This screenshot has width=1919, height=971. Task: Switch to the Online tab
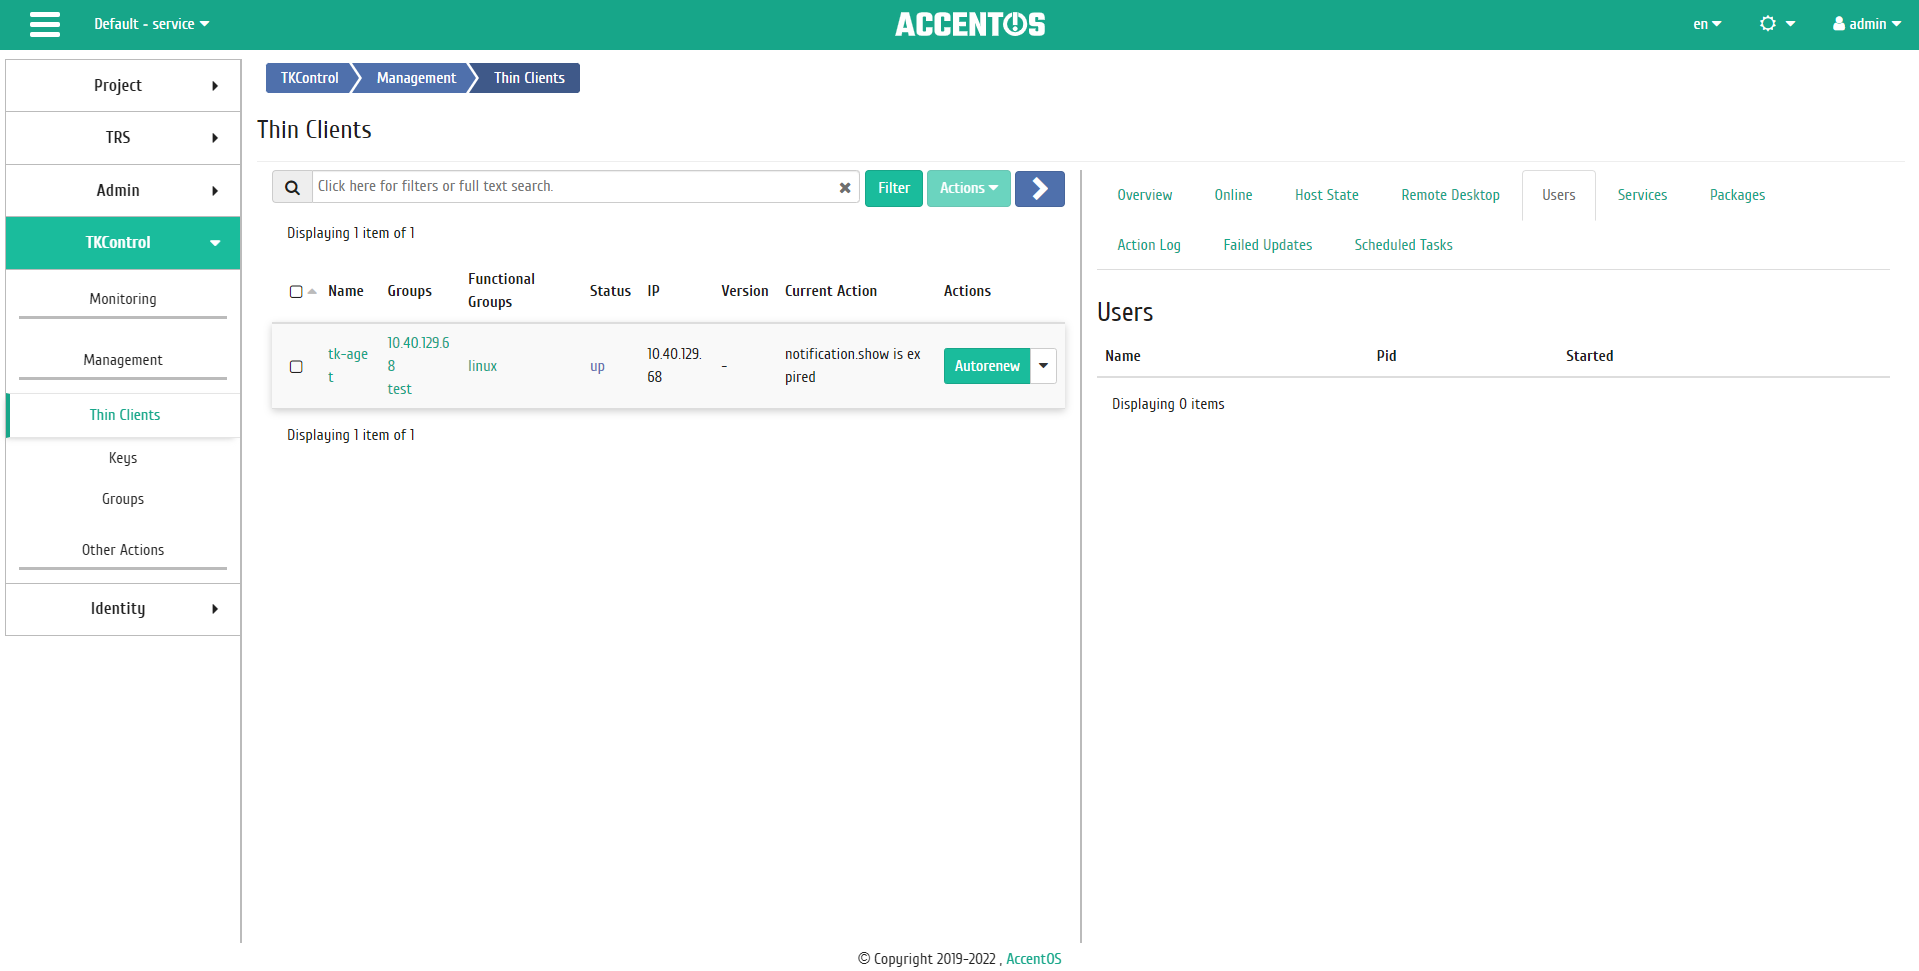click(1233, 195)
